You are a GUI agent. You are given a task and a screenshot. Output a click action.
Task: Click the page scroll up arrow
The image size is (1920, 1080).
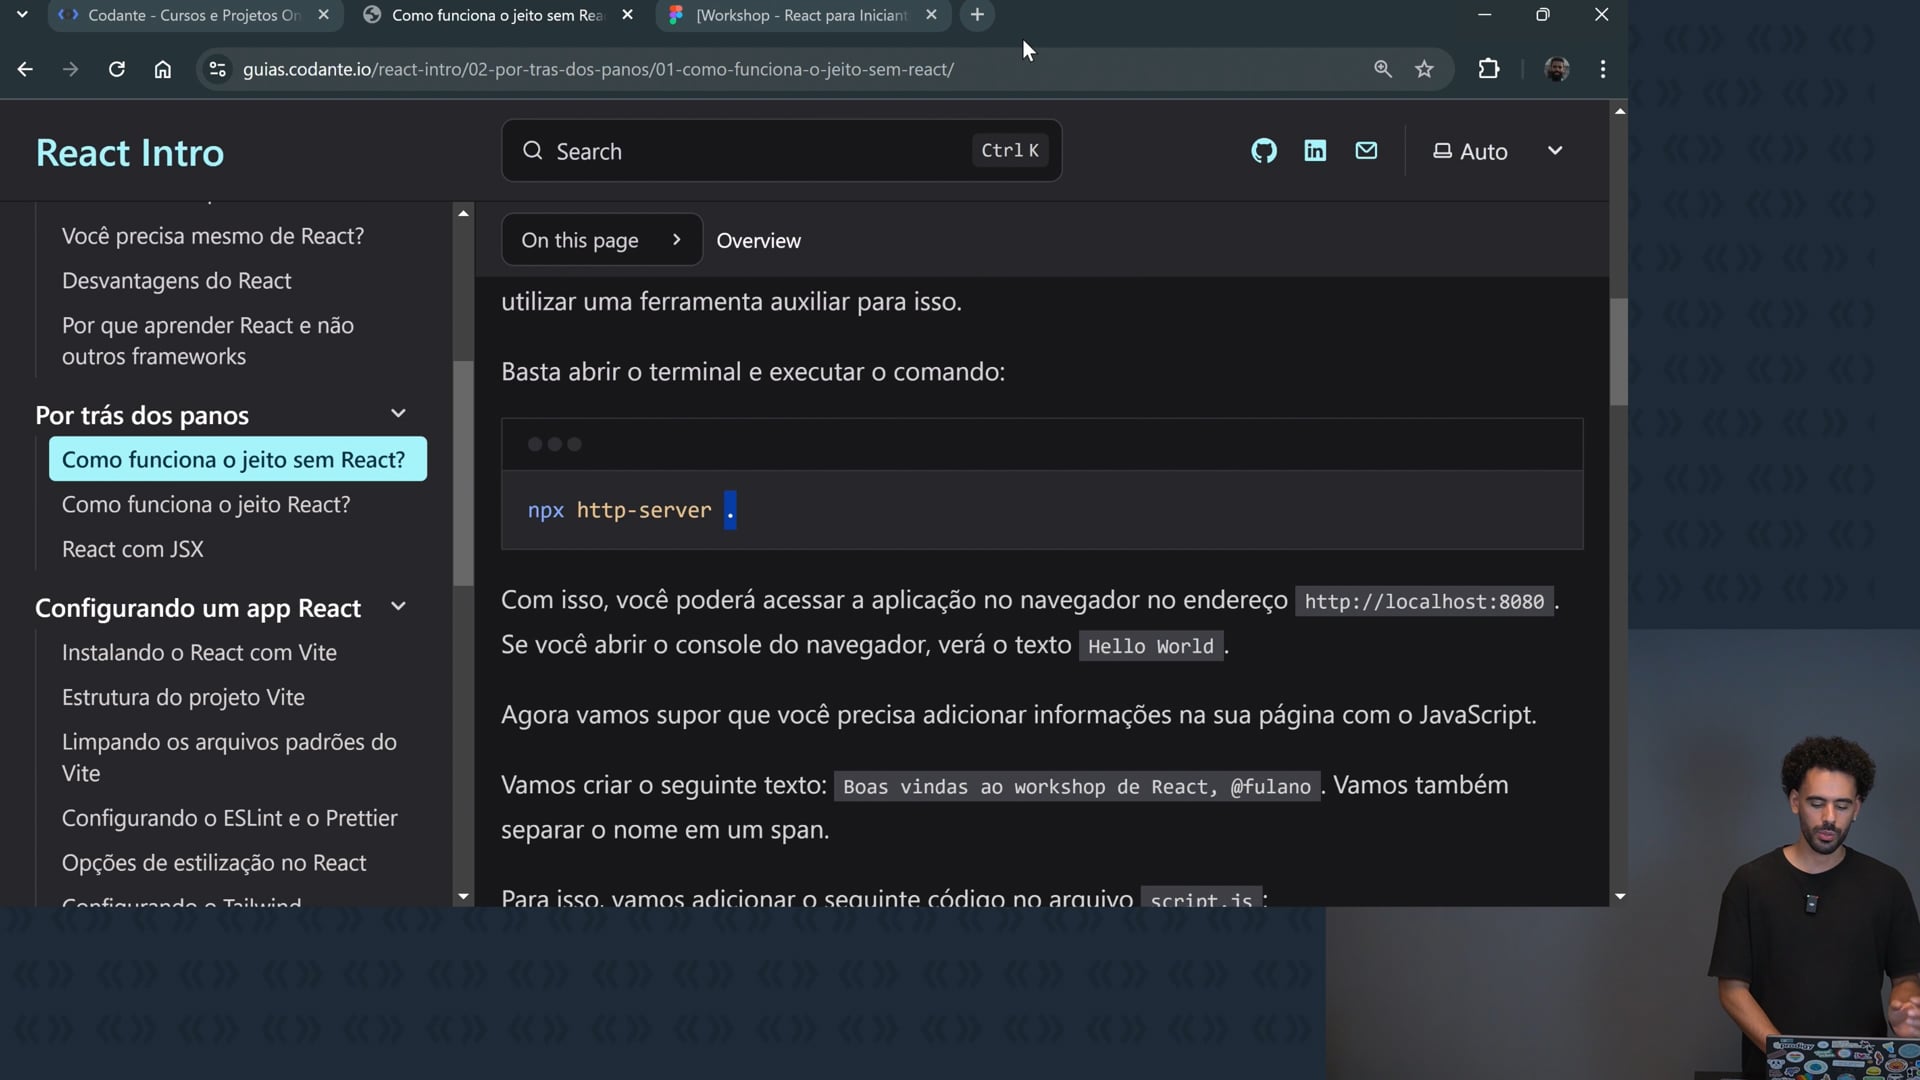point(1620,111)
